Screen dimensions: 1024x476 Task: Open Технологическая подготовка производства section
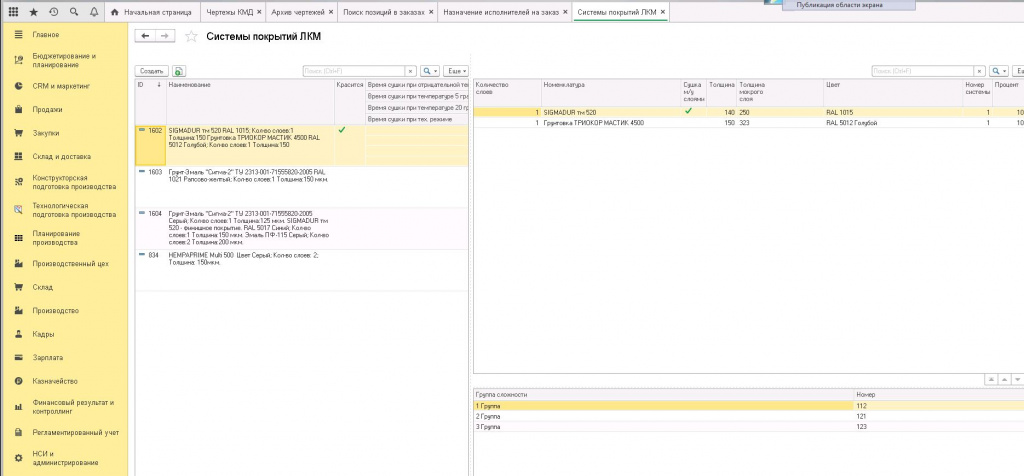74,210
